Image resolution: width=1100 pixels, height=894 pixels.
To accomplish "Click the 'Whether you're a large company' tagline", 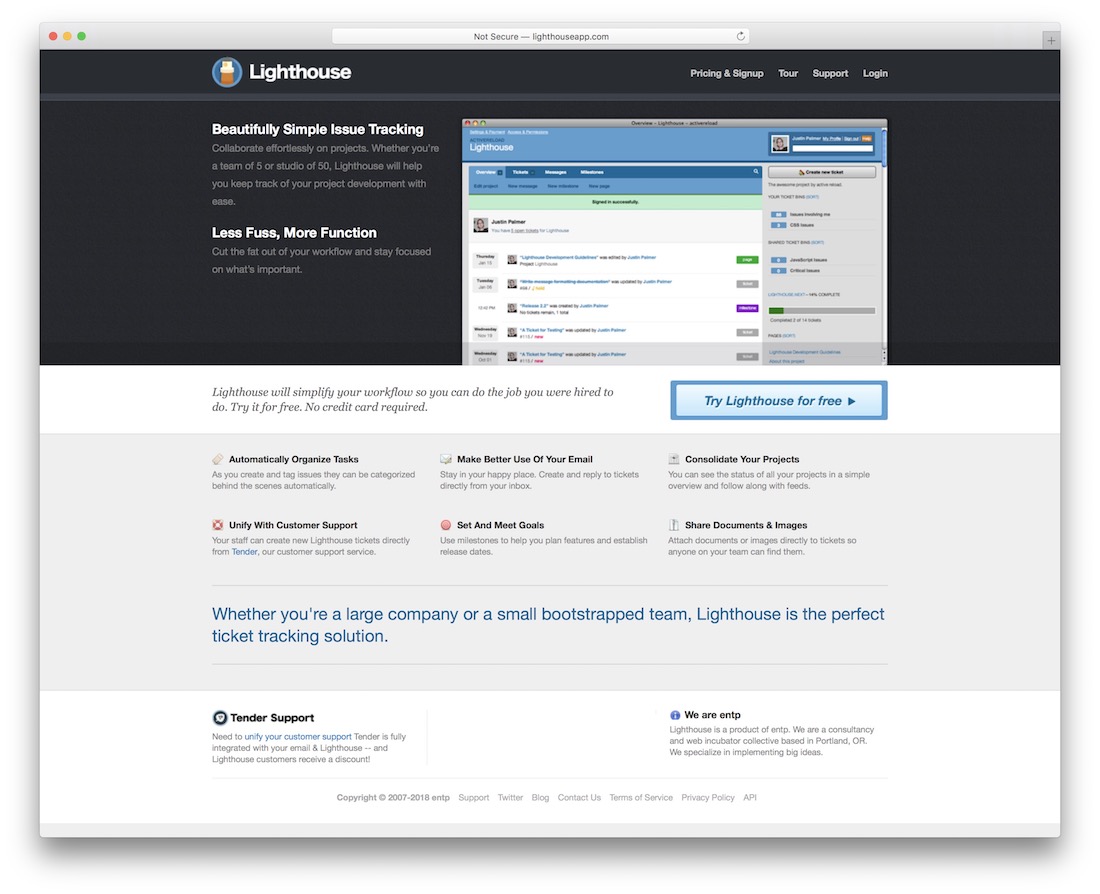I will 548,625.
